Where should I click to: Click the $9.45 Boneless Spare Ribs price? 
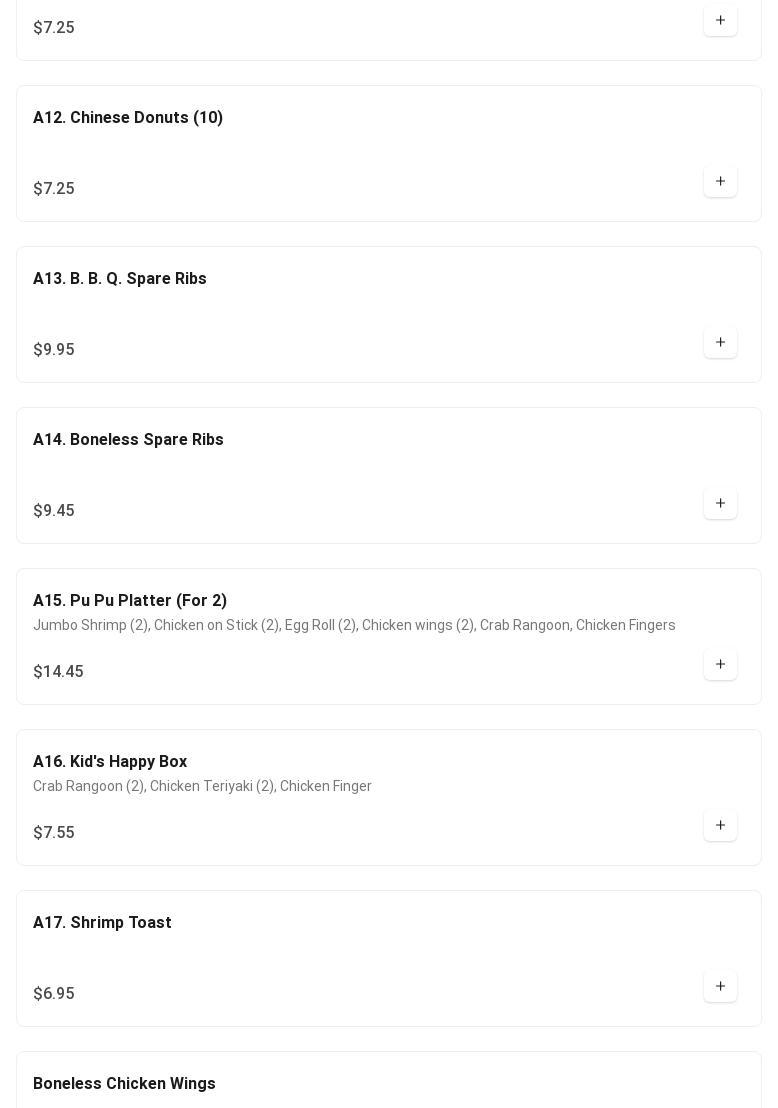coord(54,511)
